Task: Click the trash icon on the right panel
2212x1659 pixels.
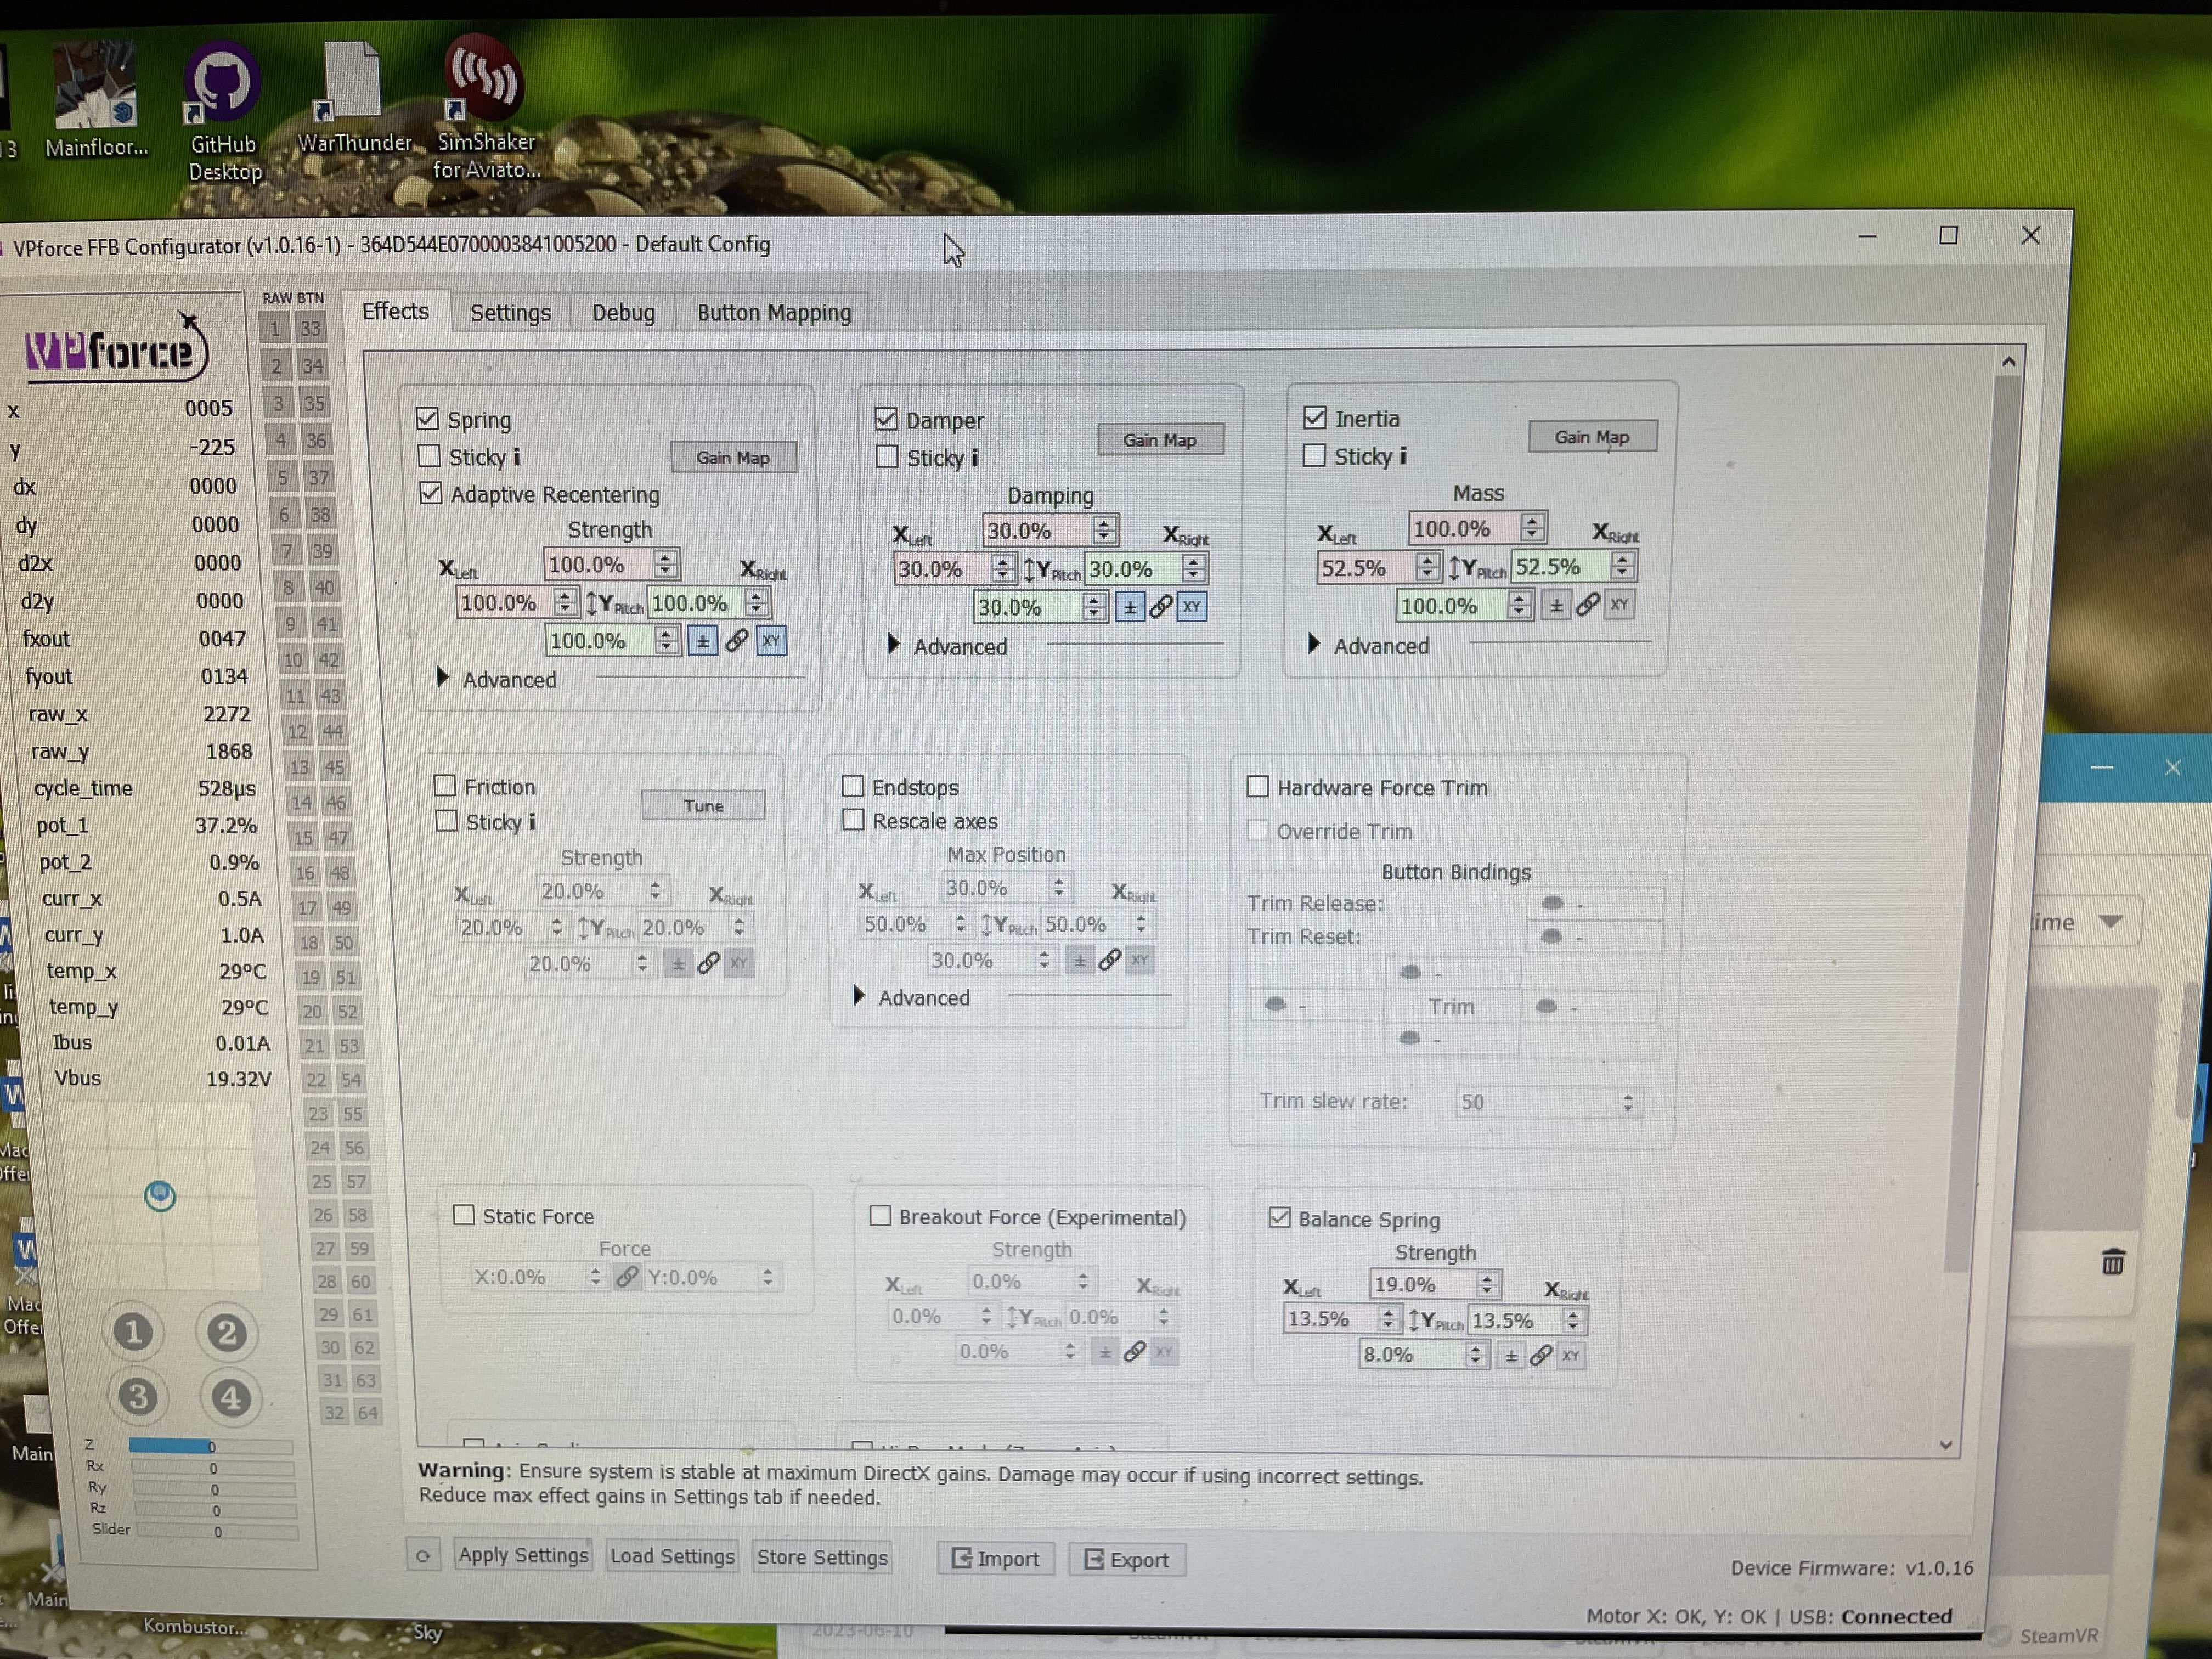Action: tap(2112, 1262)
